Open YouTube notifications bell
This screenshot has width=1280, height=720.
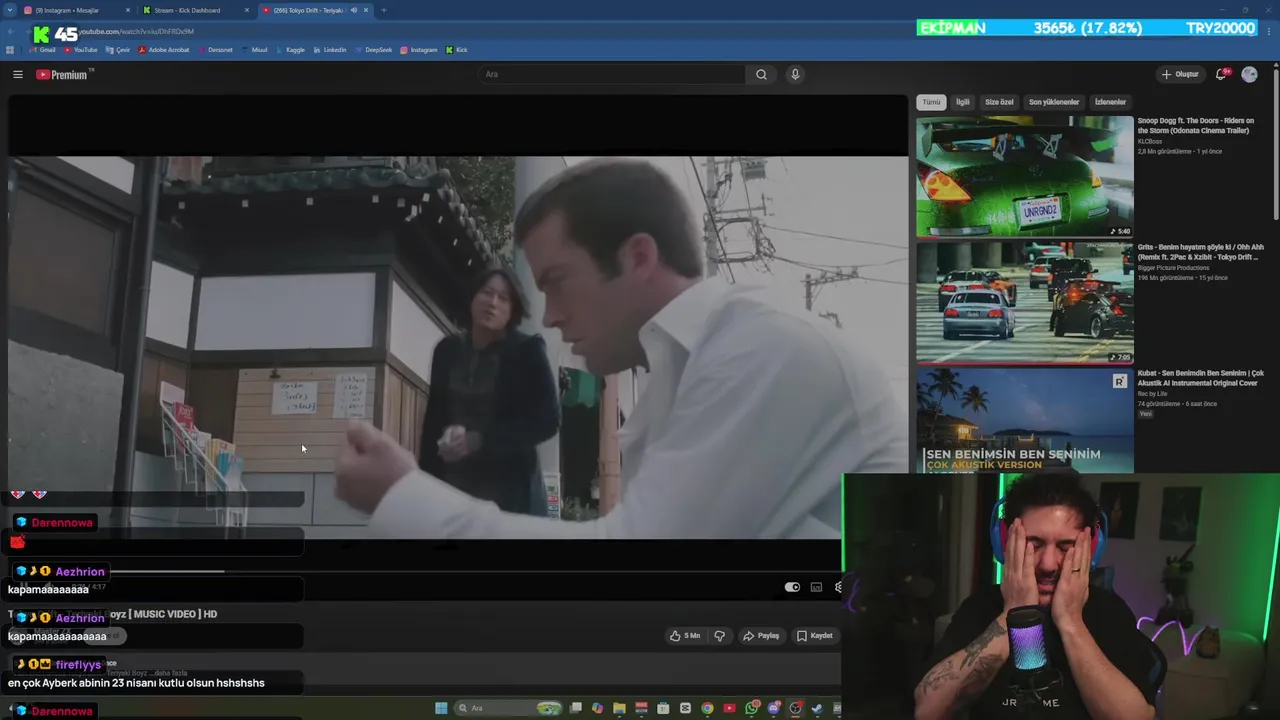tap(1221, 74)
